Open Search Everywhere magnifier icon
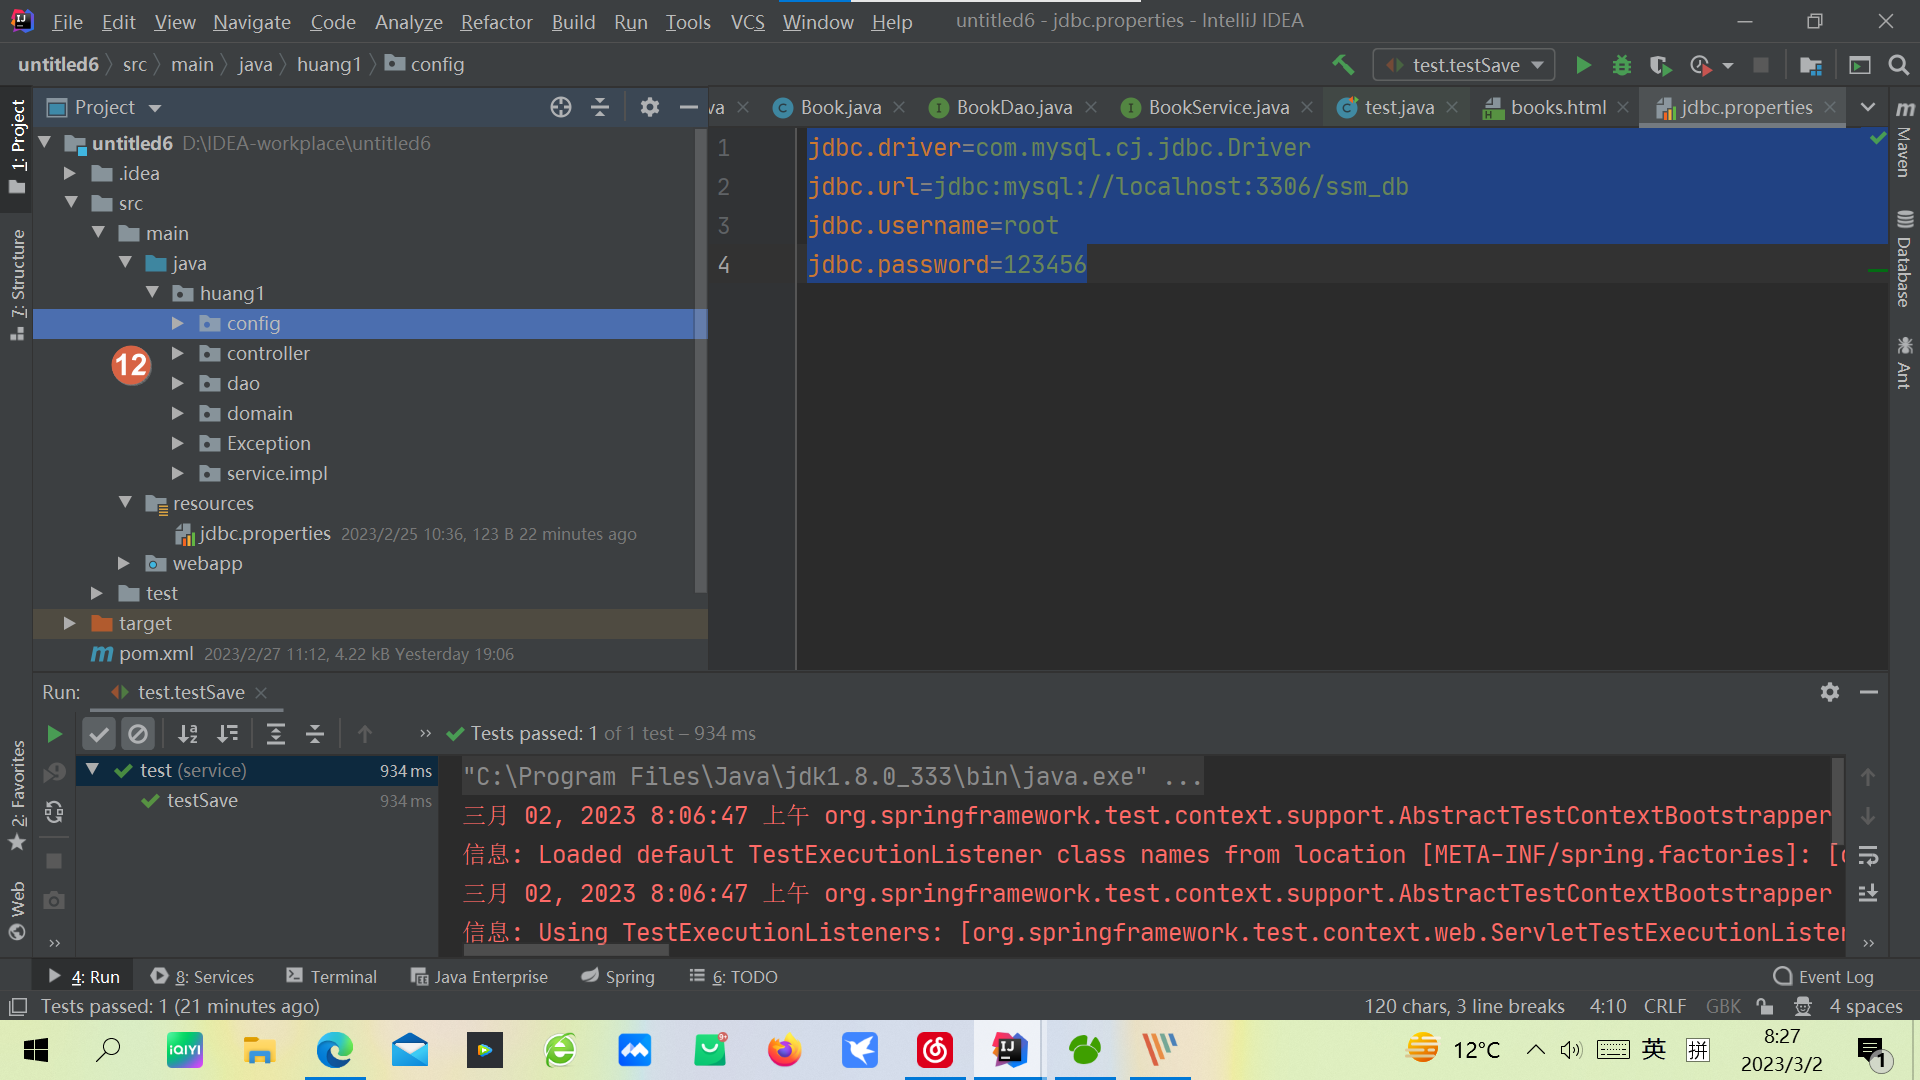The height and width of the screenshot is (1080, 1920). click(x=1898, y=65)
